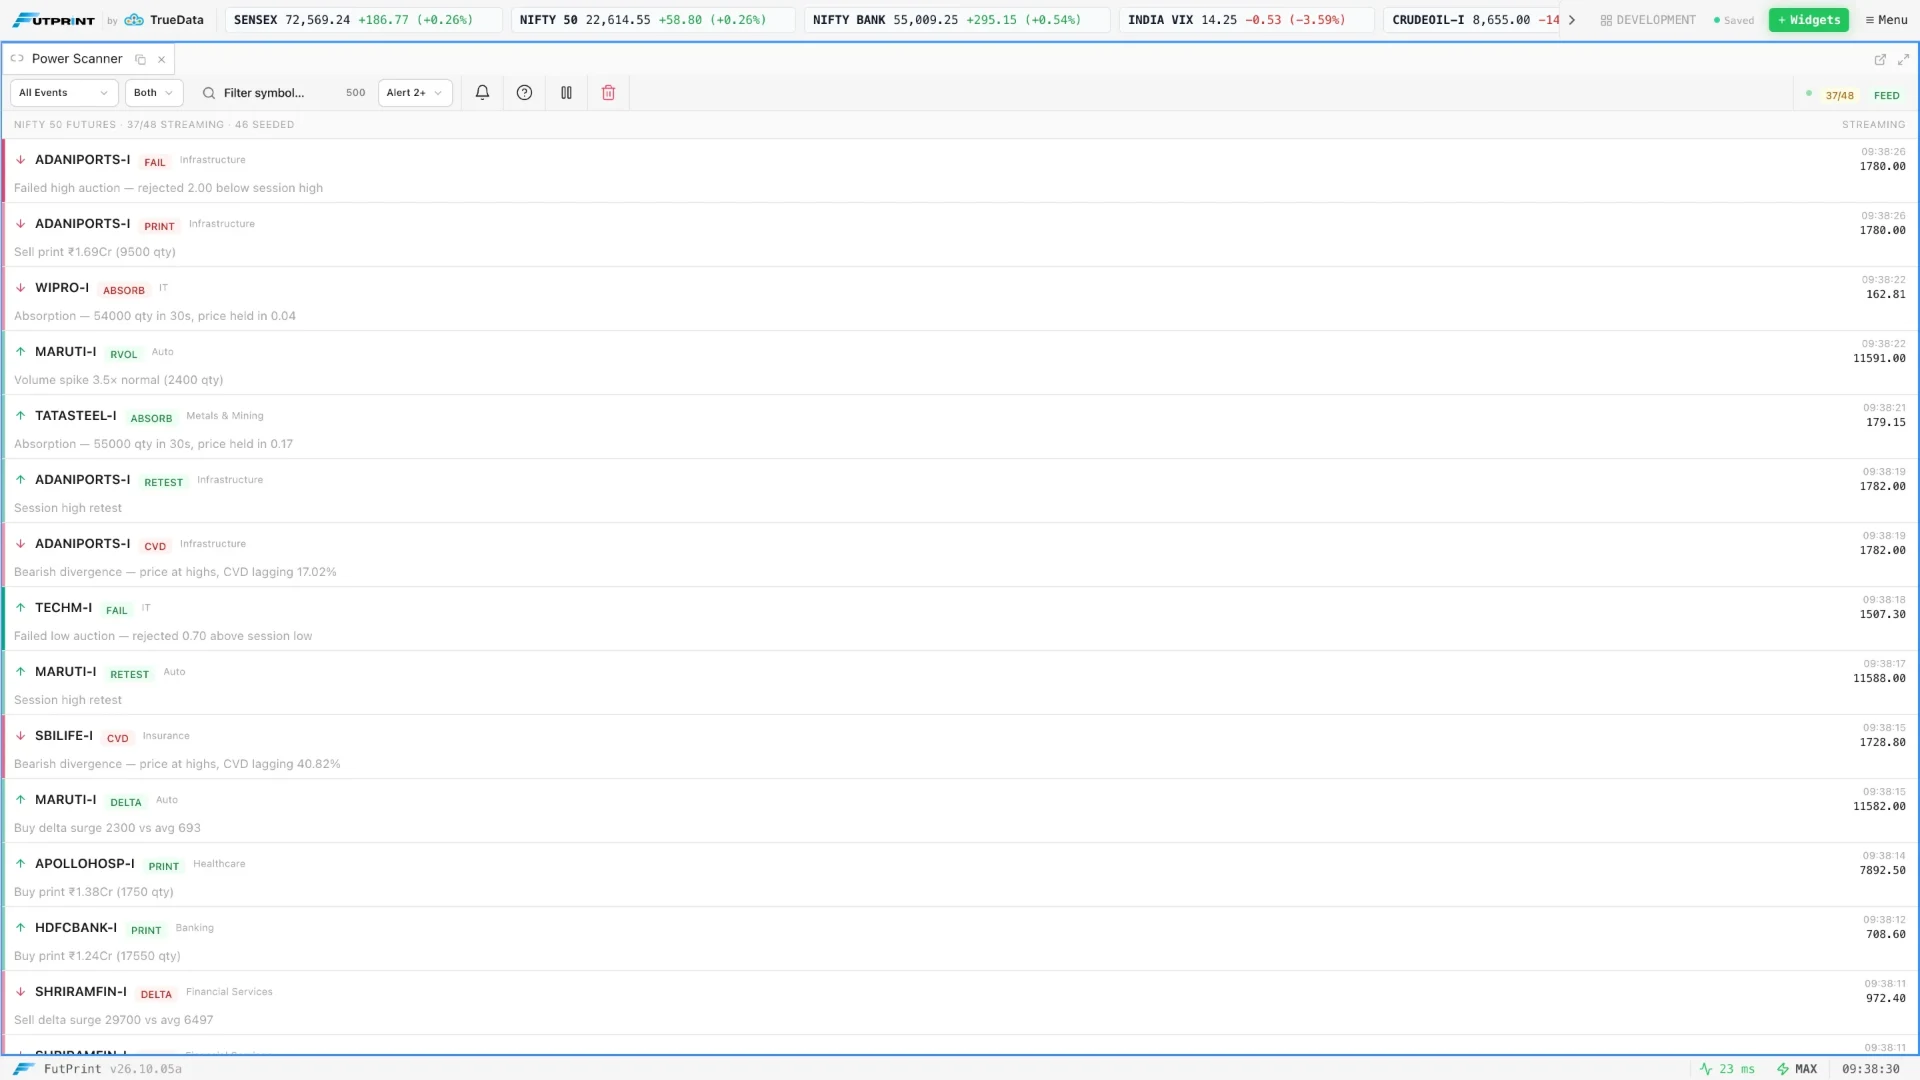Open the DEVELOPMENT workspace selector

(x=1648, y=20)
